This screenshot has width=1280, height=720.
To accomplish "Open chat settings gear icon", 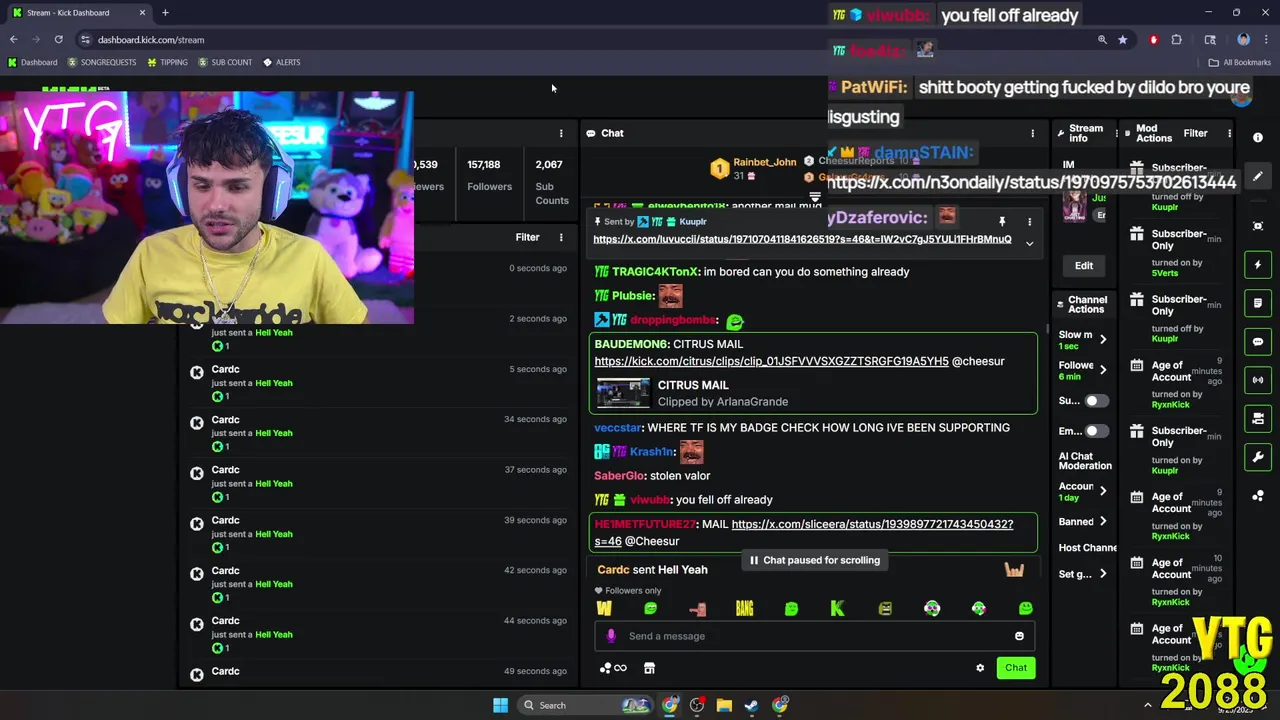I will point(980,668).
